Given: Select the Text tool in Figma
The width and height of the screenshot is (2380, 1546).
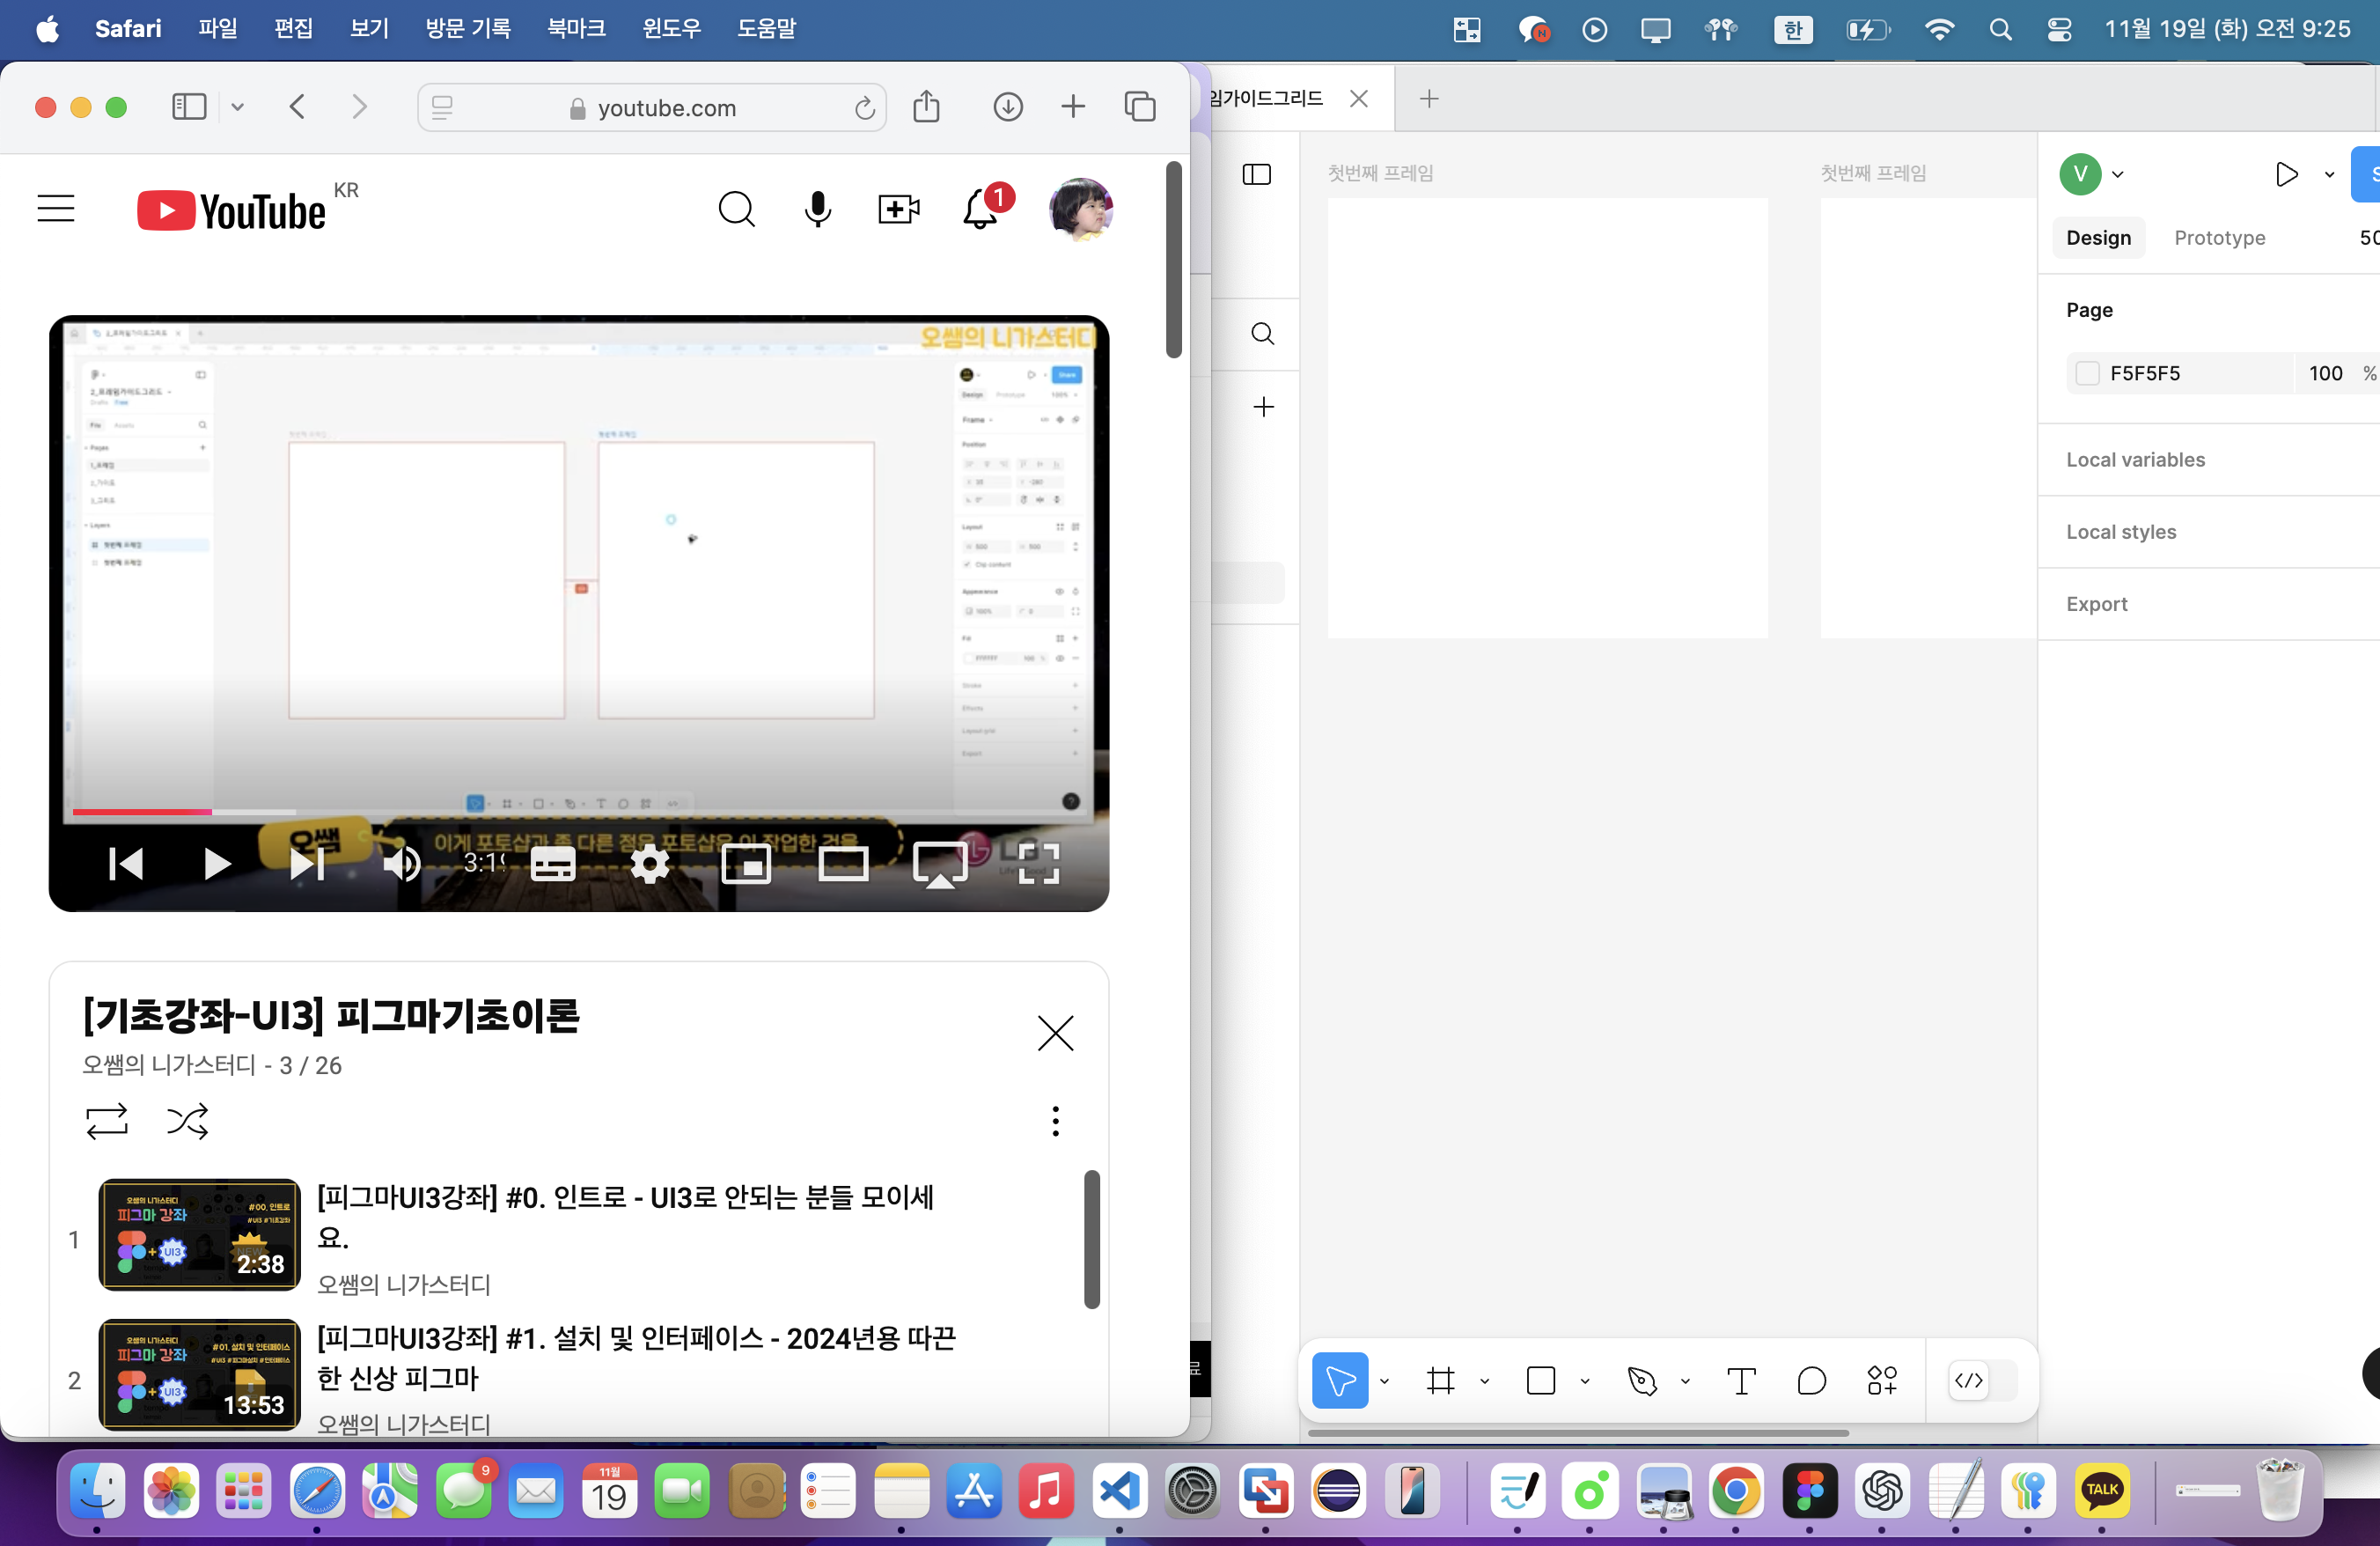Looking at the screenshot, I should point(1741,1381).
